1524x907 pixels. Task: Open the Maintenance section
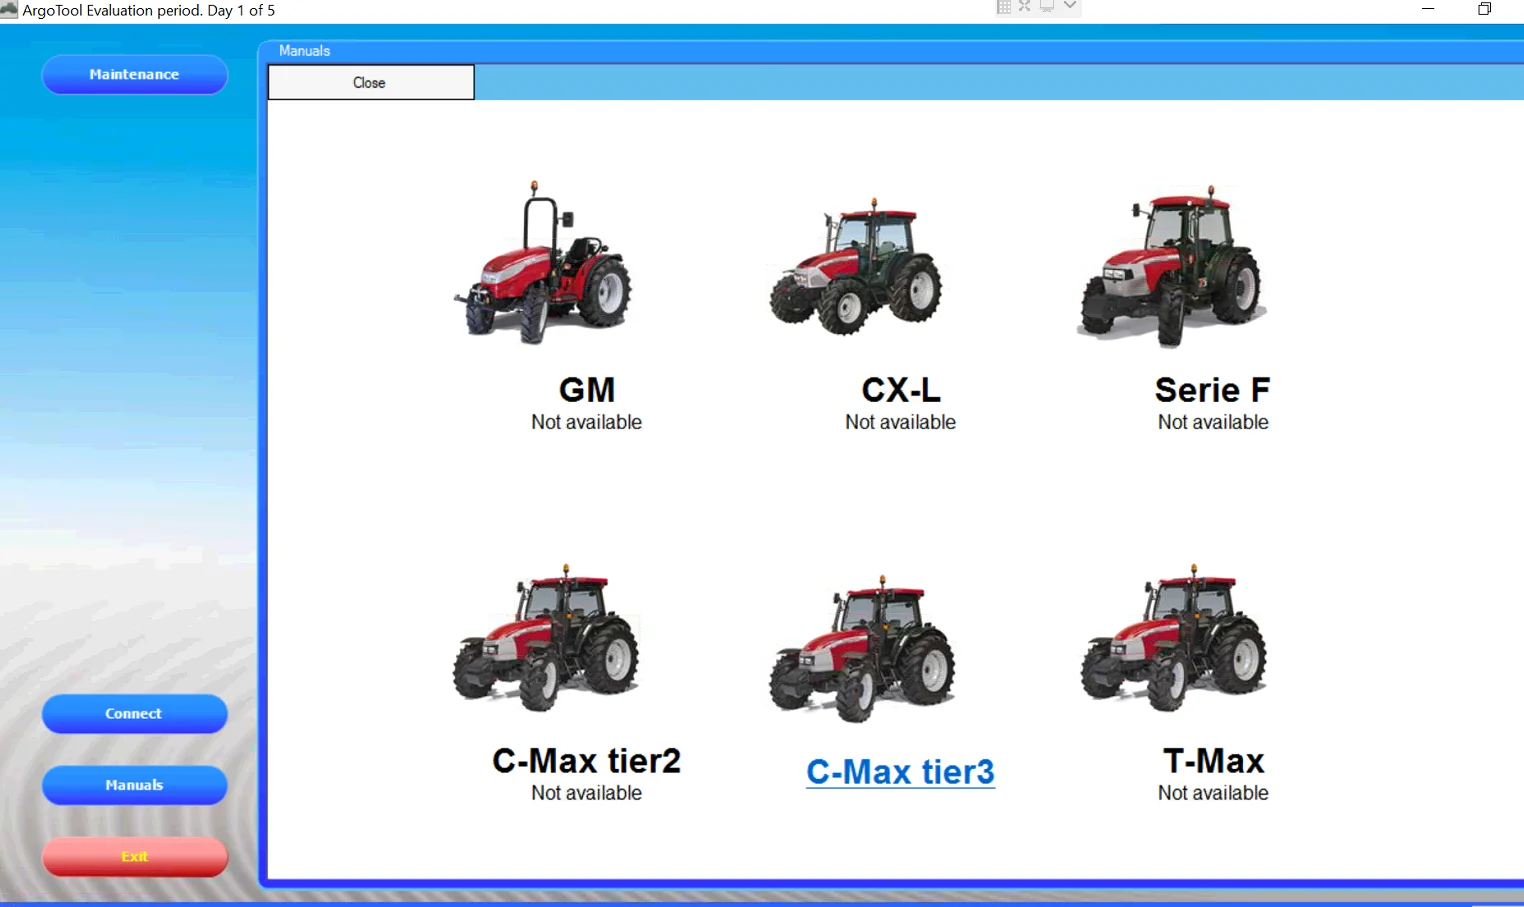134,75
